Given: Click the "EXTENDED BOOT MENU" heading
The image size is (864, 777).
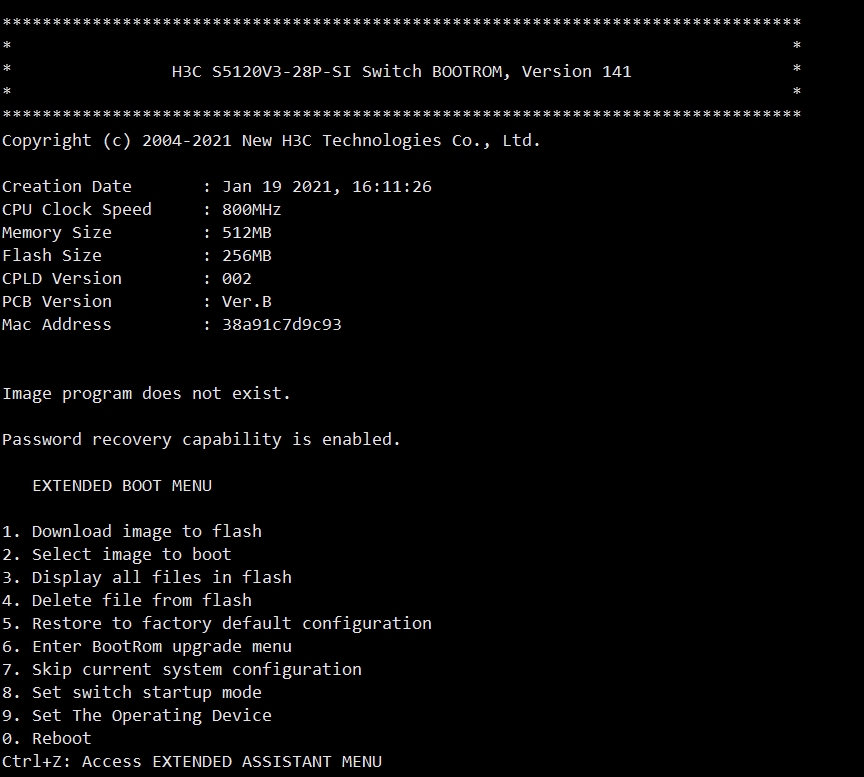Looking at the screenshot, I should [122, 485].
